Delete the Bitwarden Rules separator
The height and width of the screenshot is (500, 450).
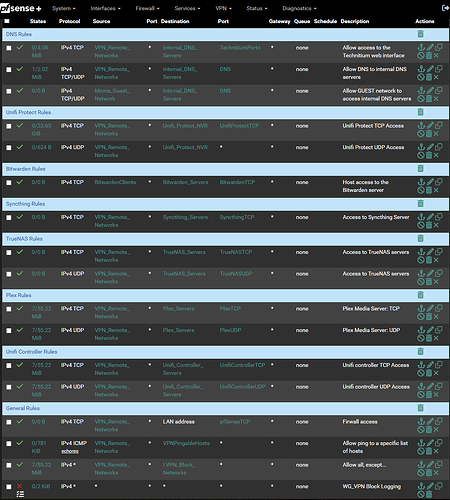coord(421,169)
